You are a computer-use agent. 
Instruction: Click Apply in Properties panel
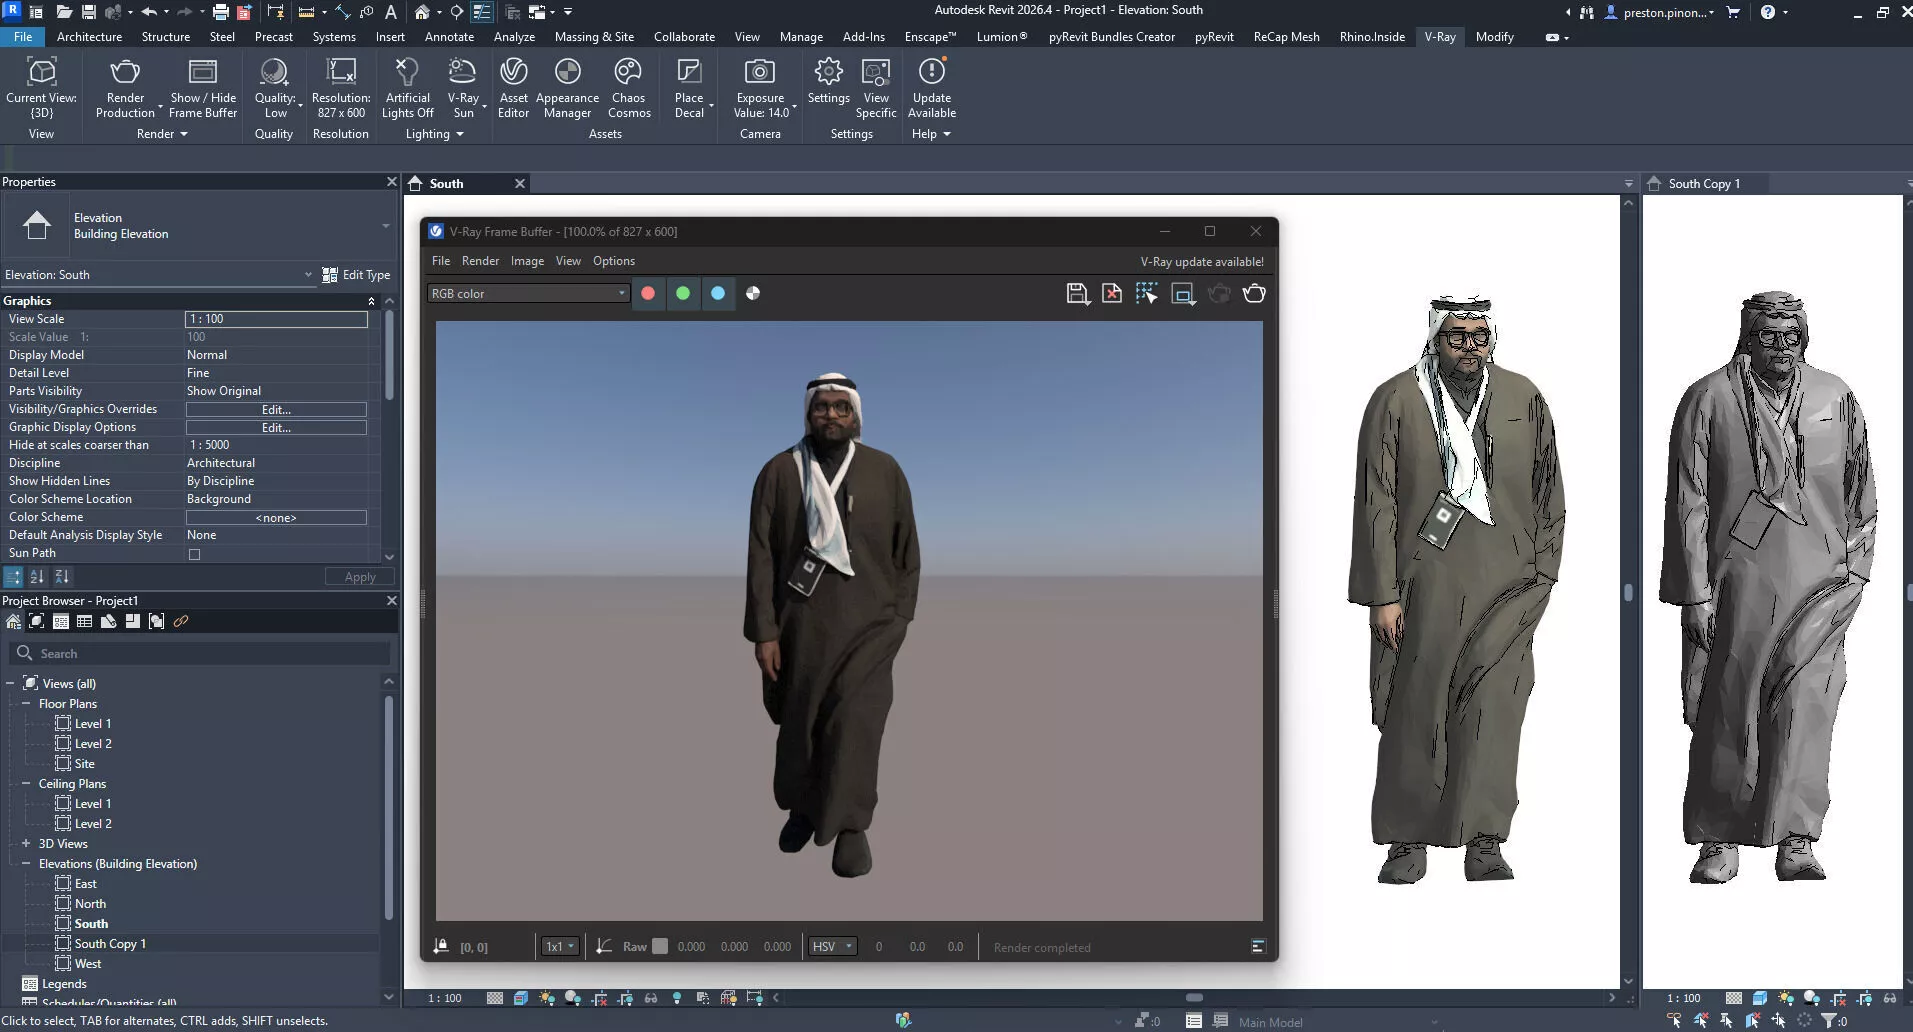[360, 577]
